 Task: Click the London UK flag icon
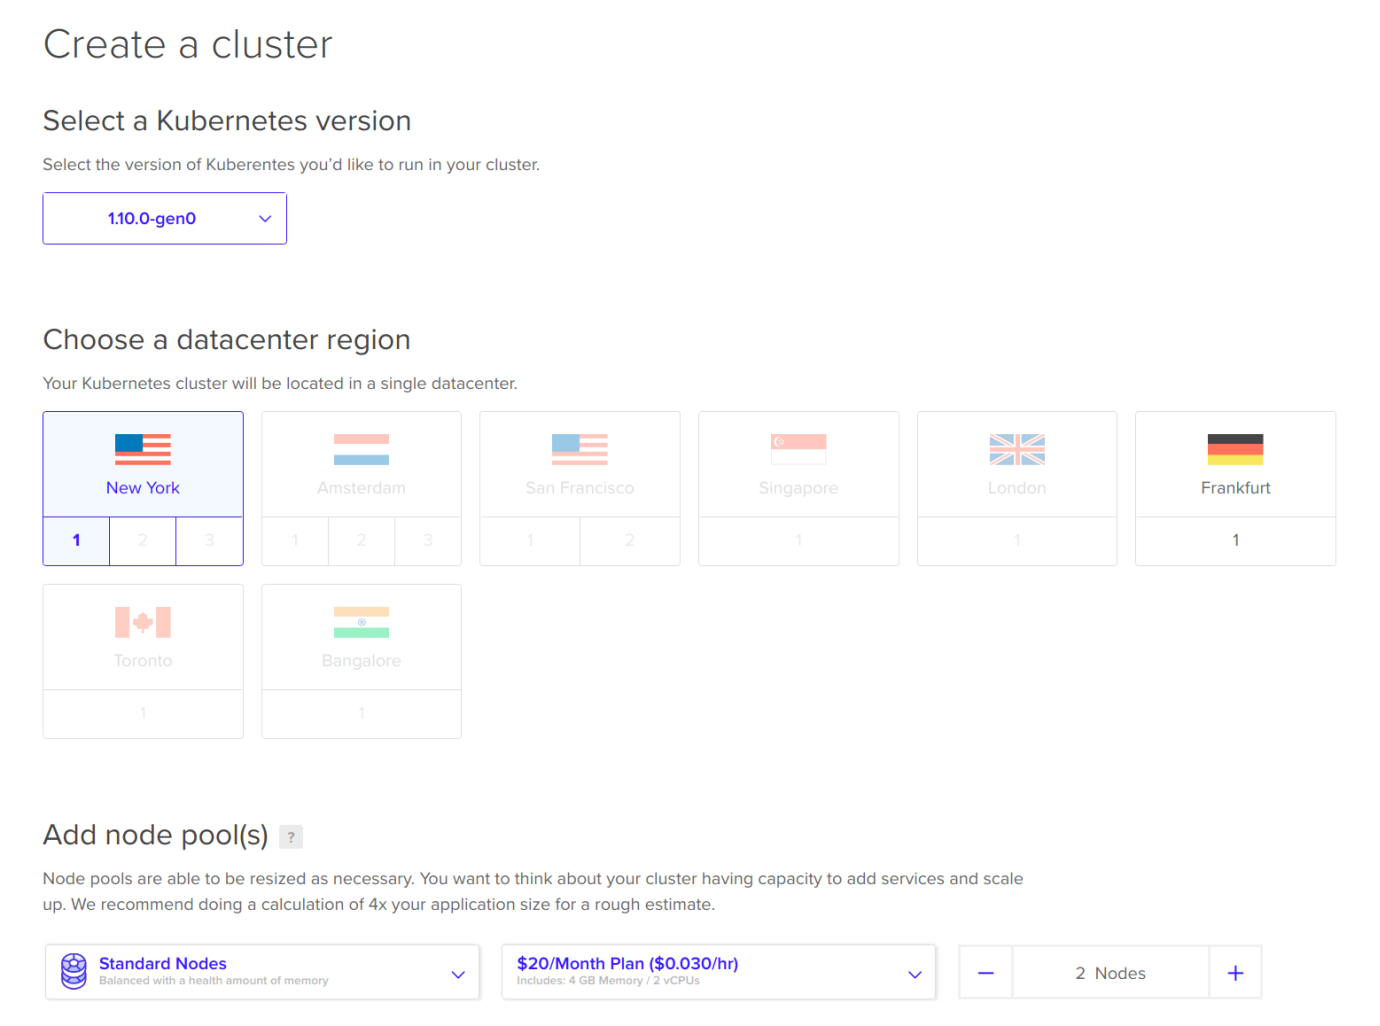click(x=1017, y=449)
